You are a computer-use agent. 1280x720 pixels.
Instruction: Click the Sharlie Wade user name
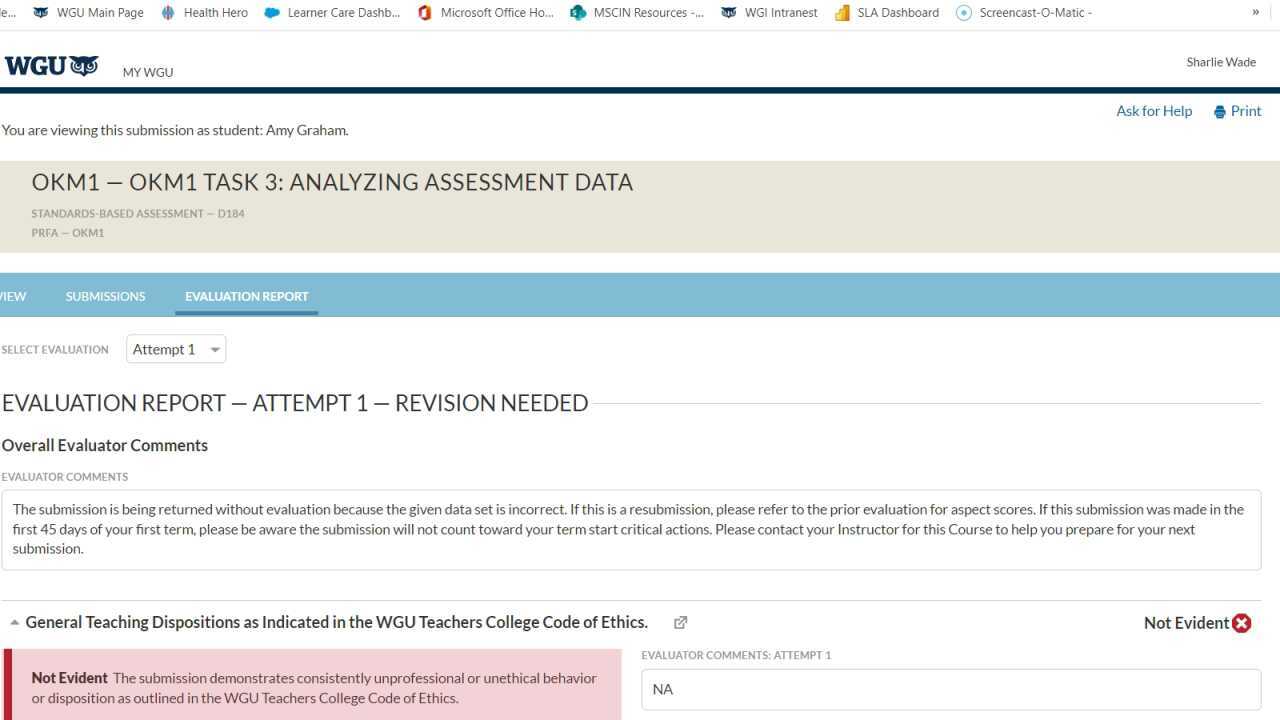pos(1221,62)
